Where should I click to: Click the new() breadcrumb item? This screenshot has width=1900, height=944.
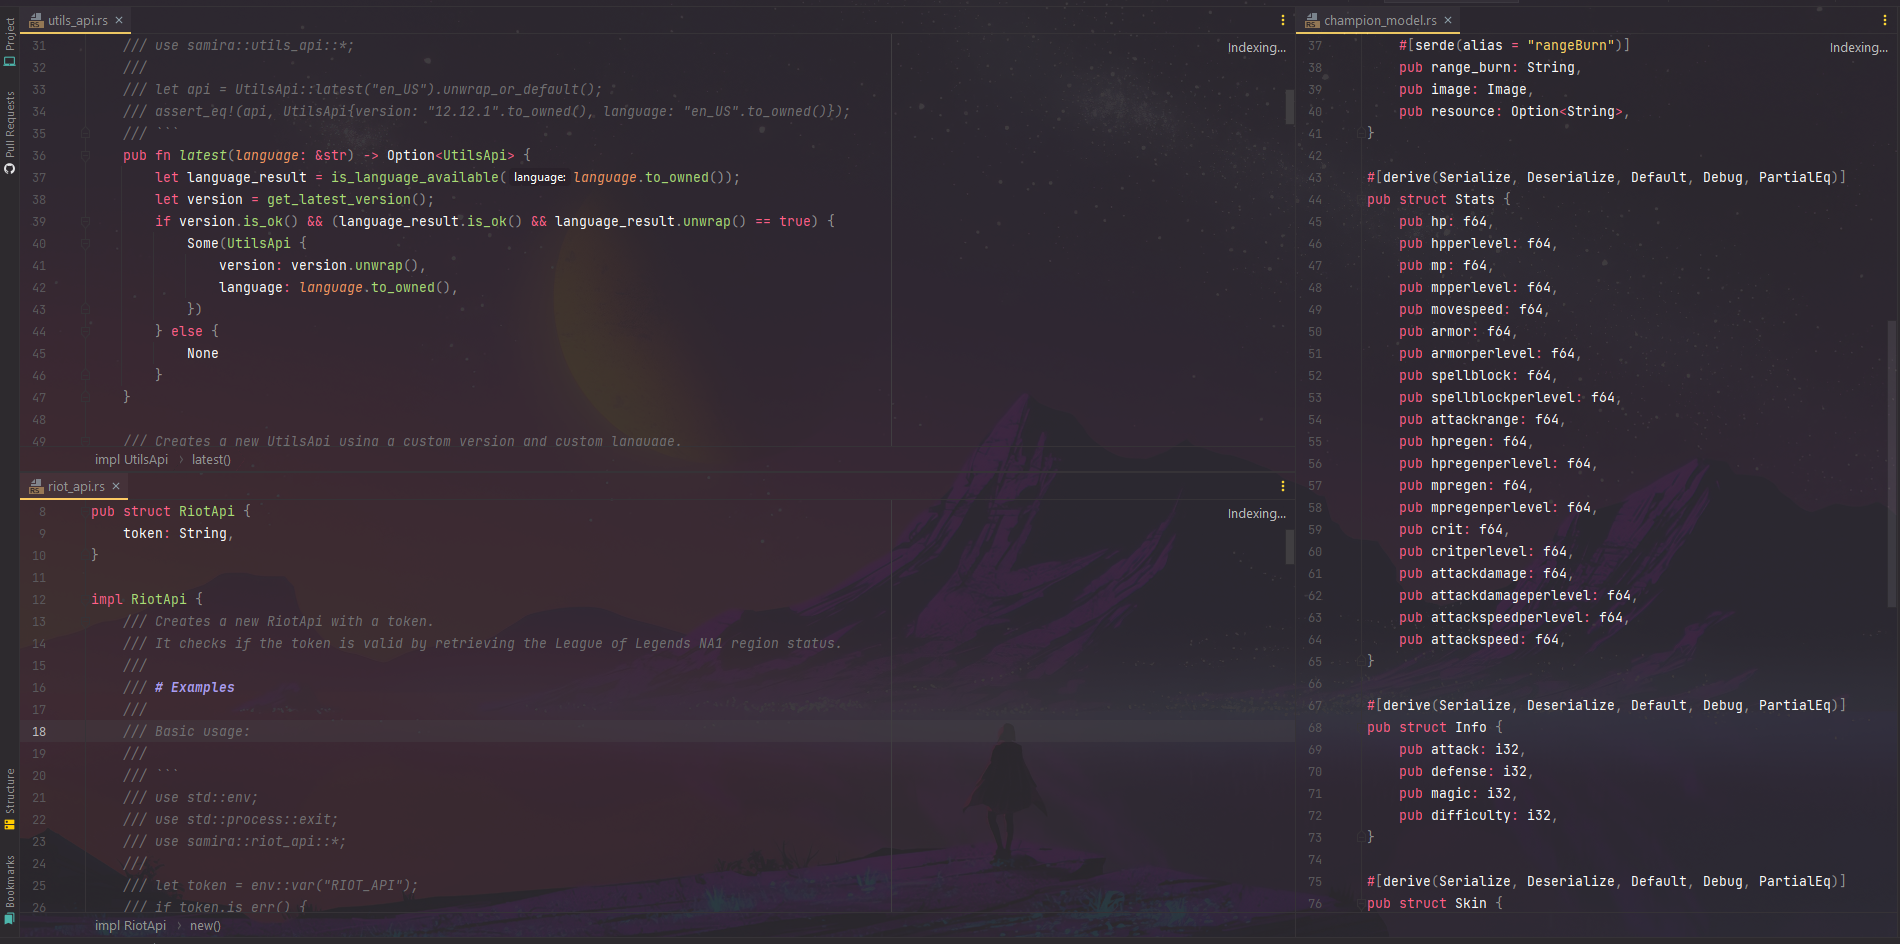coord(204,925)
